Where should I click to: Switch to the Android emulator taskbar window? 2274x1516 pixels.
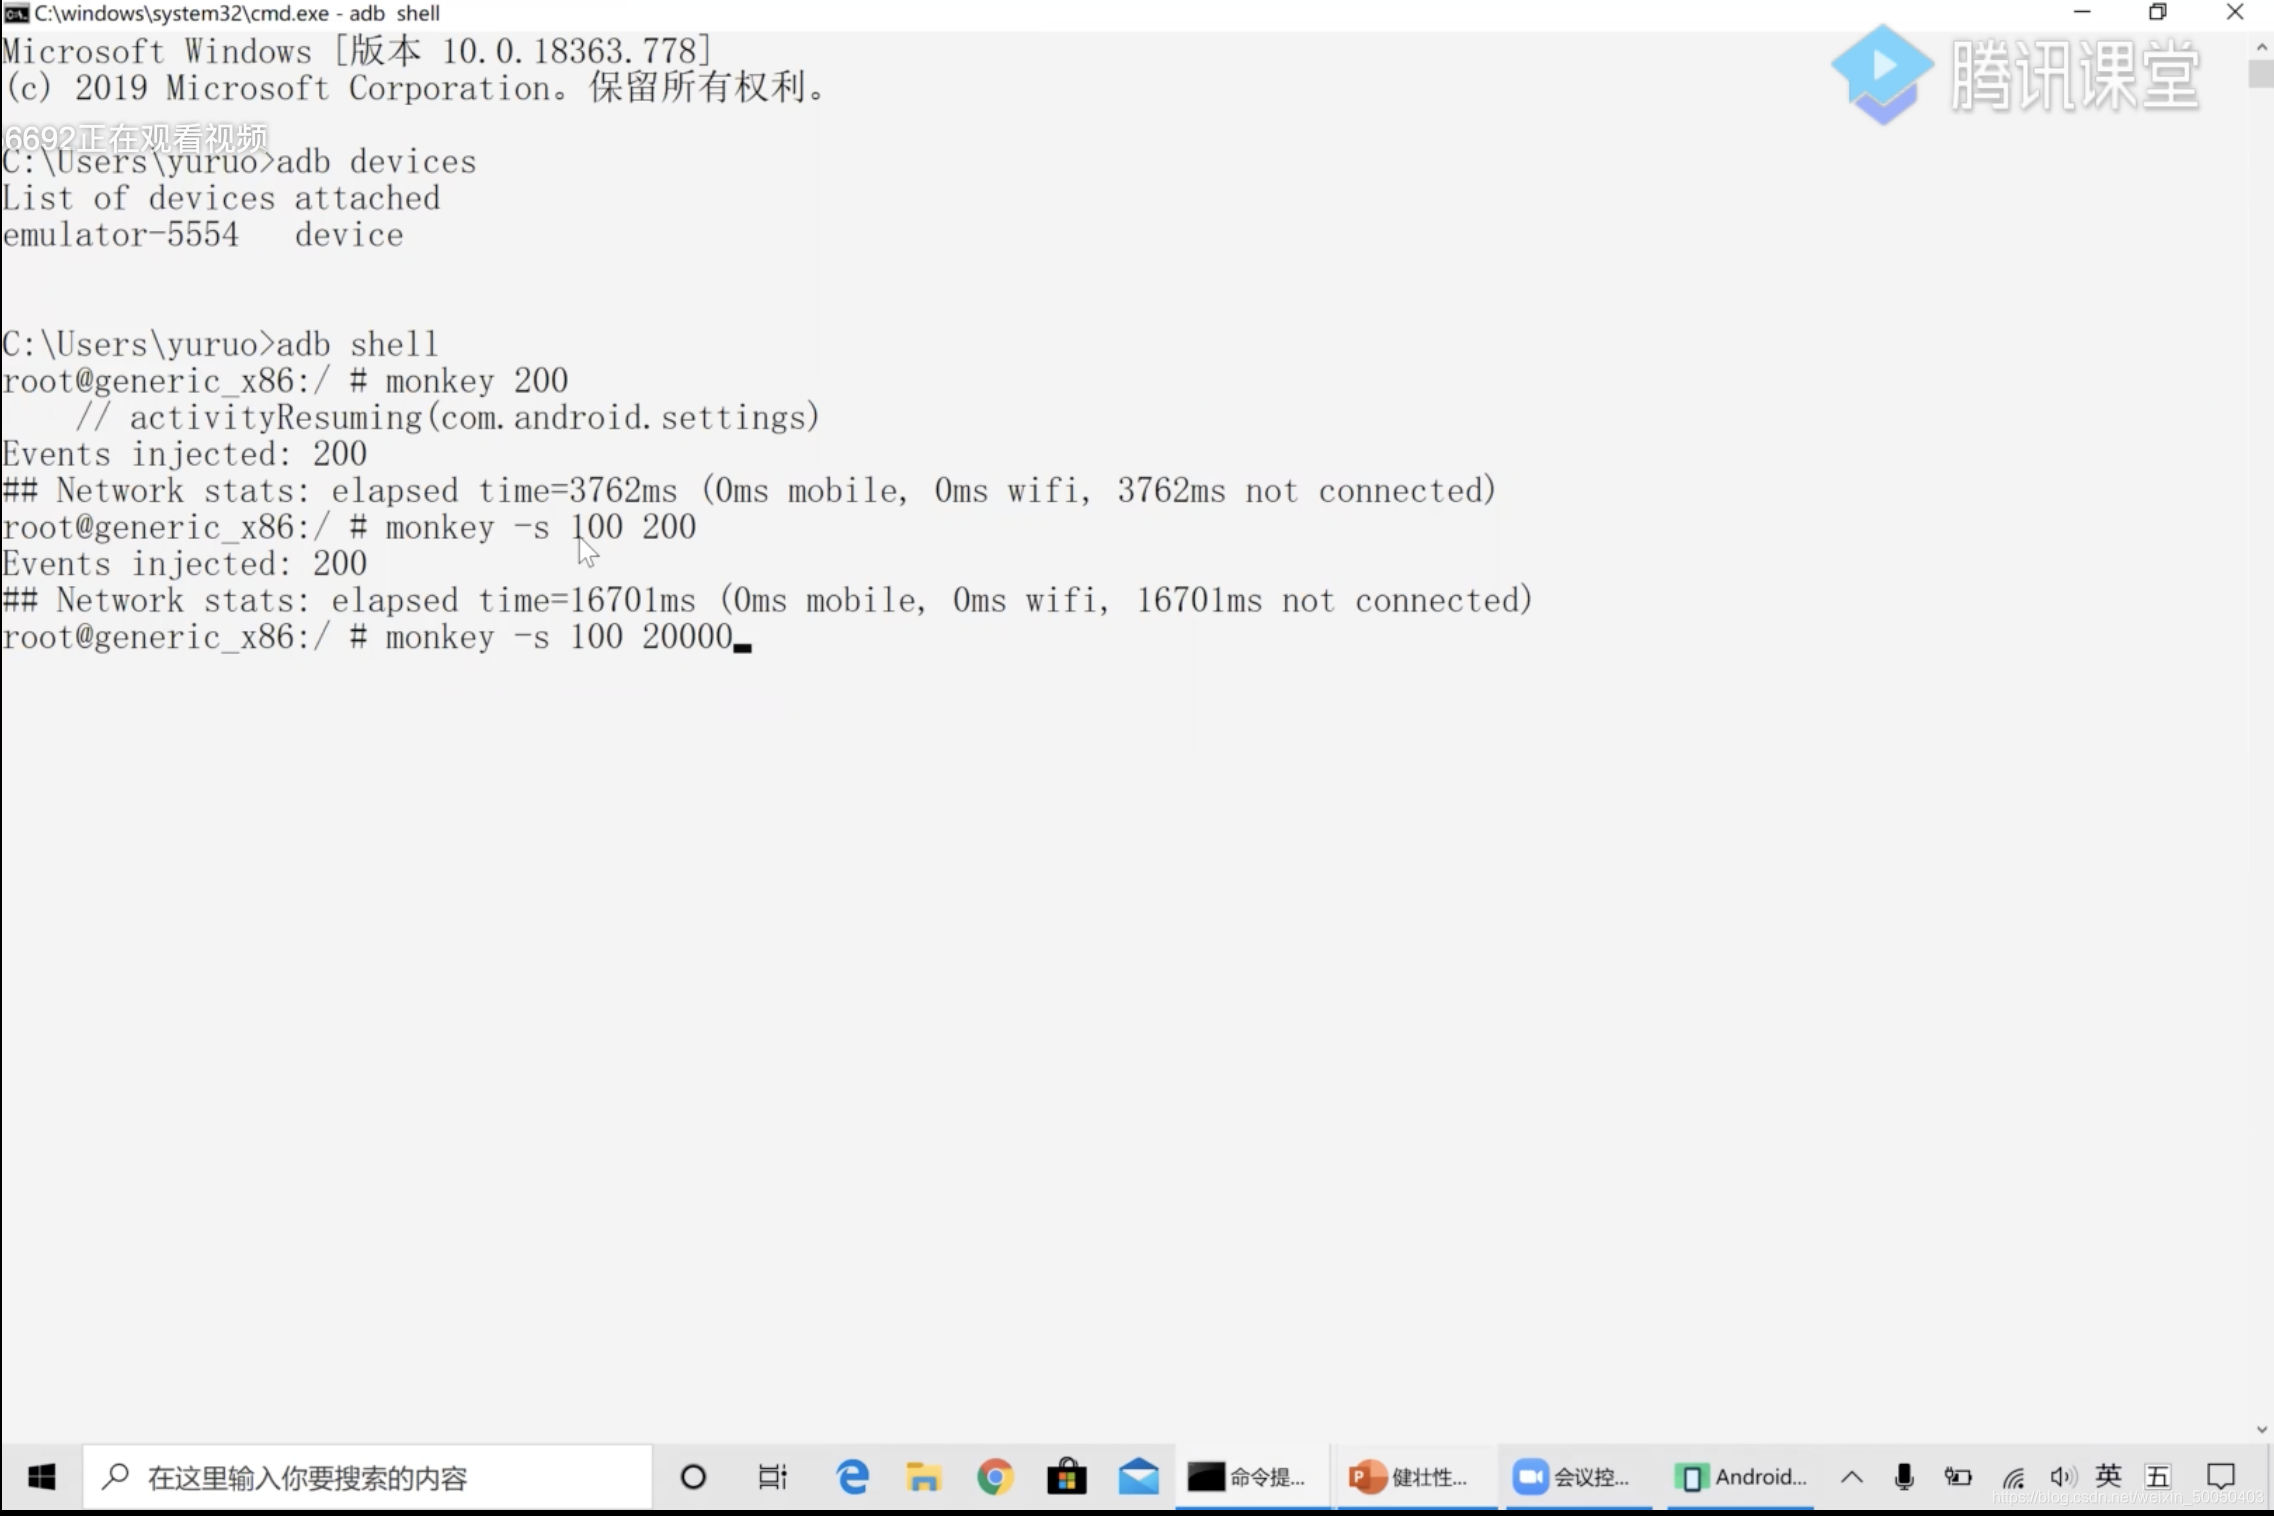[x=1741, y=1477]
